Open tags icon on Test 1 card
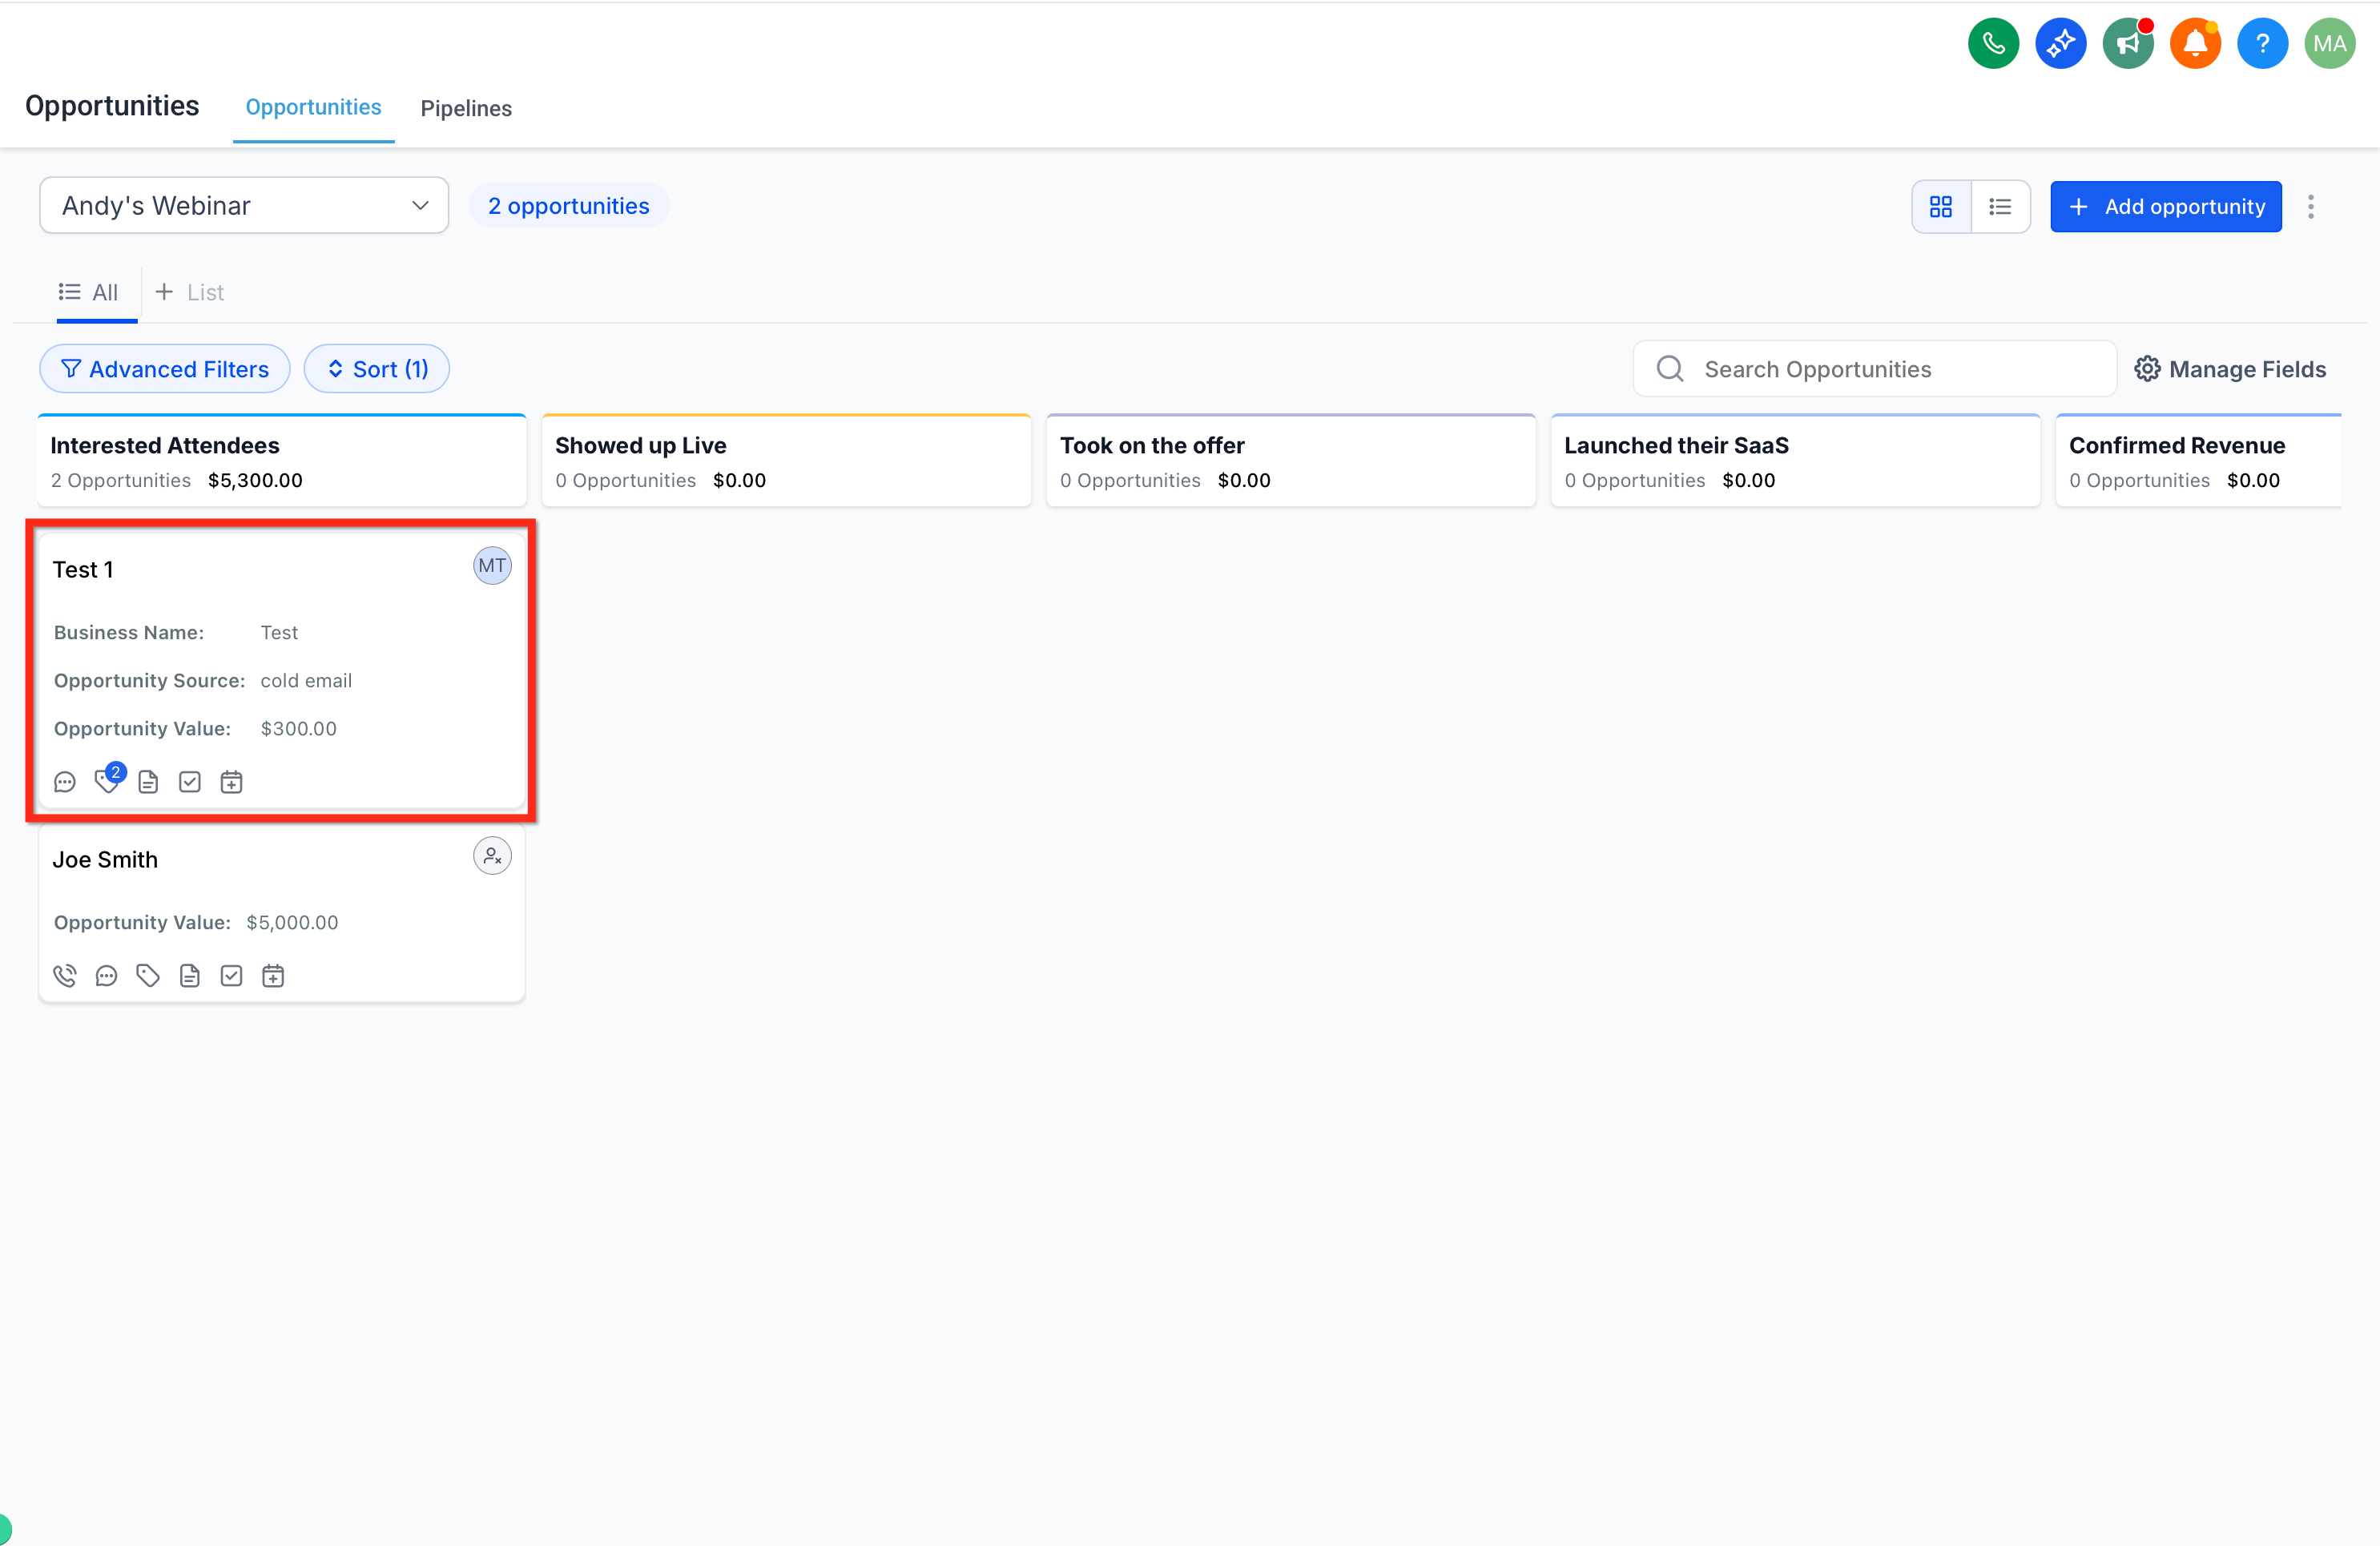The width and height of the screenshot is (2380, 1546). click(107, 781)
